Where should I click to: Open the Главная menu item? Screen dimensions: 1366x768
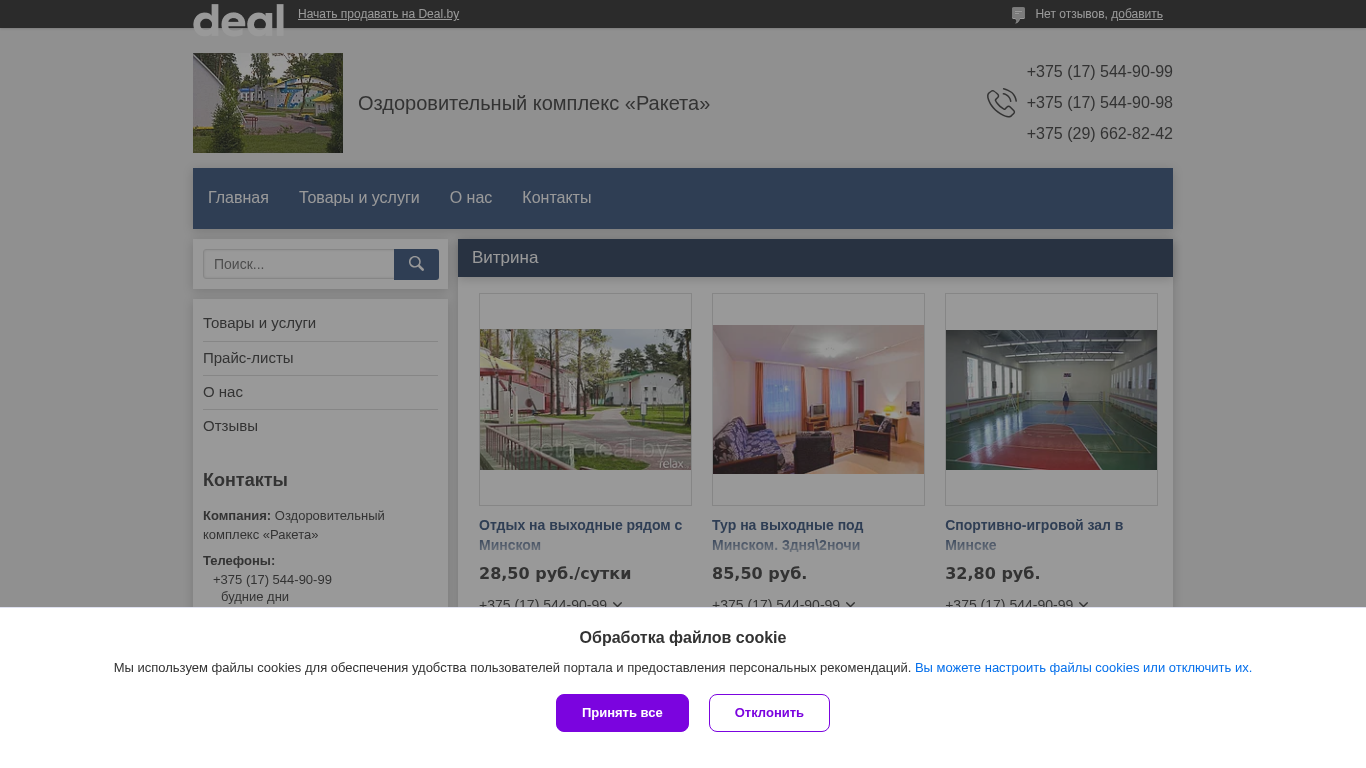238,198
